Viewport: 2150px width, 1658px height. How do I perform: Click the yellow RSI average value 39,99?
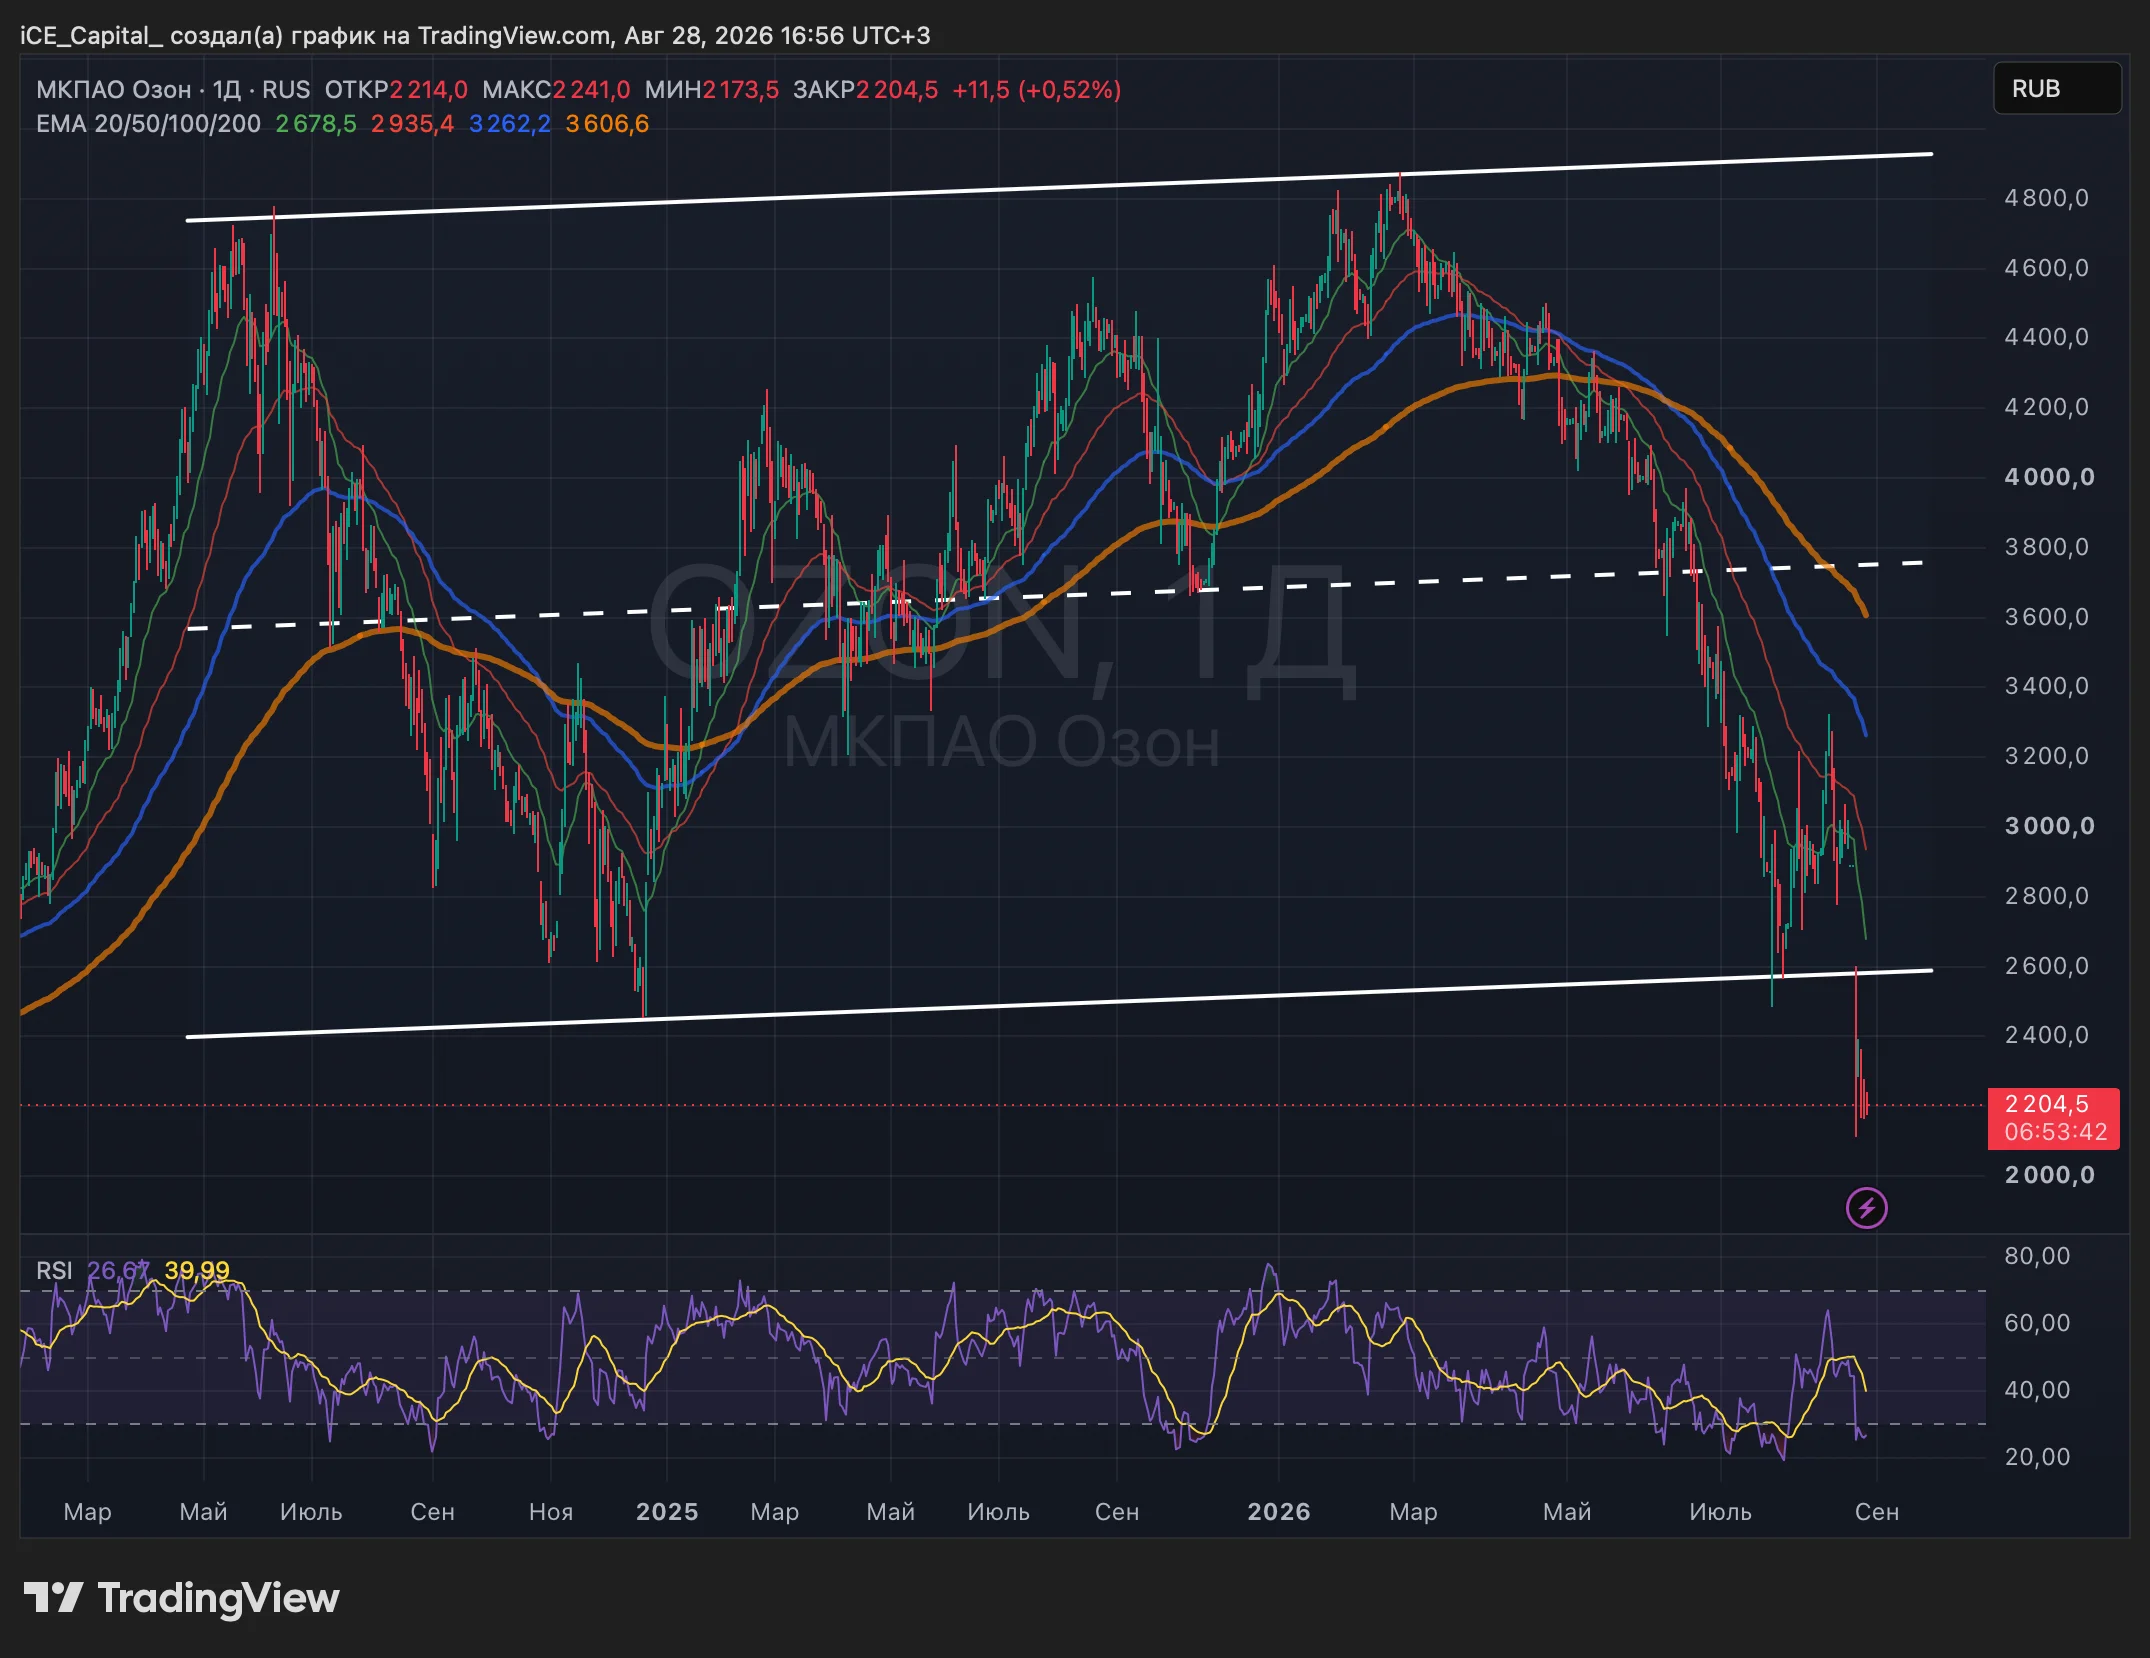197,1271
